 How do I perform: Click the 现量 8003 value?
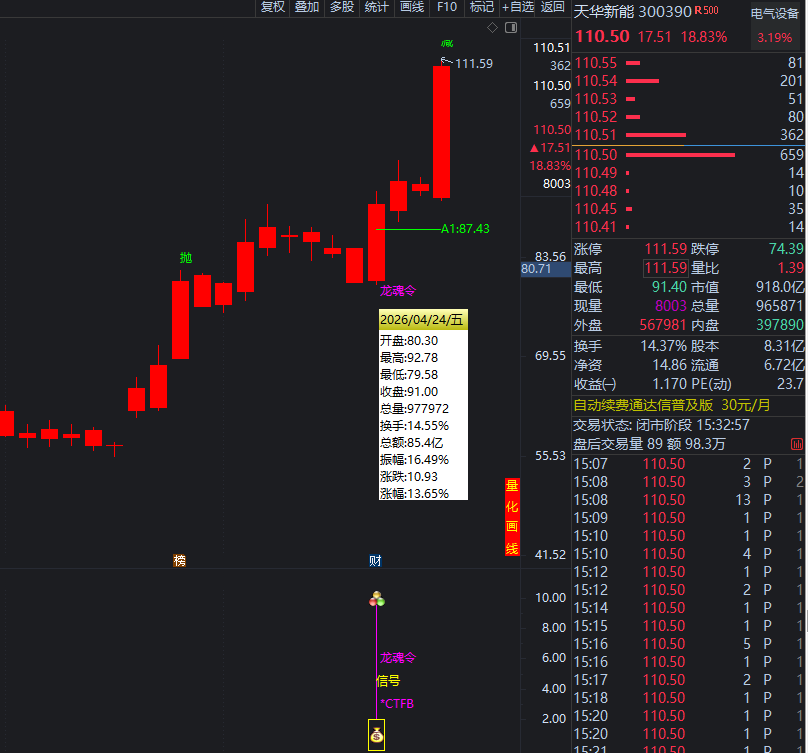[x=671, y=306]
